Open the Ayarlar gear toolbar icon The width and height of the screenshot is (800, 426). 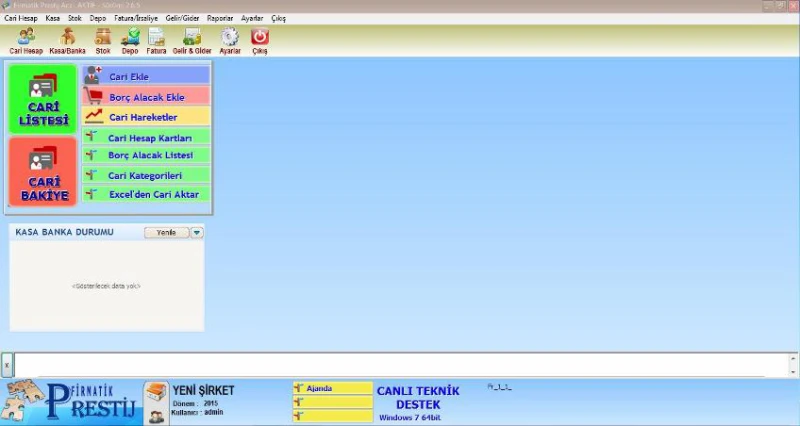click(x=230, y=41)
